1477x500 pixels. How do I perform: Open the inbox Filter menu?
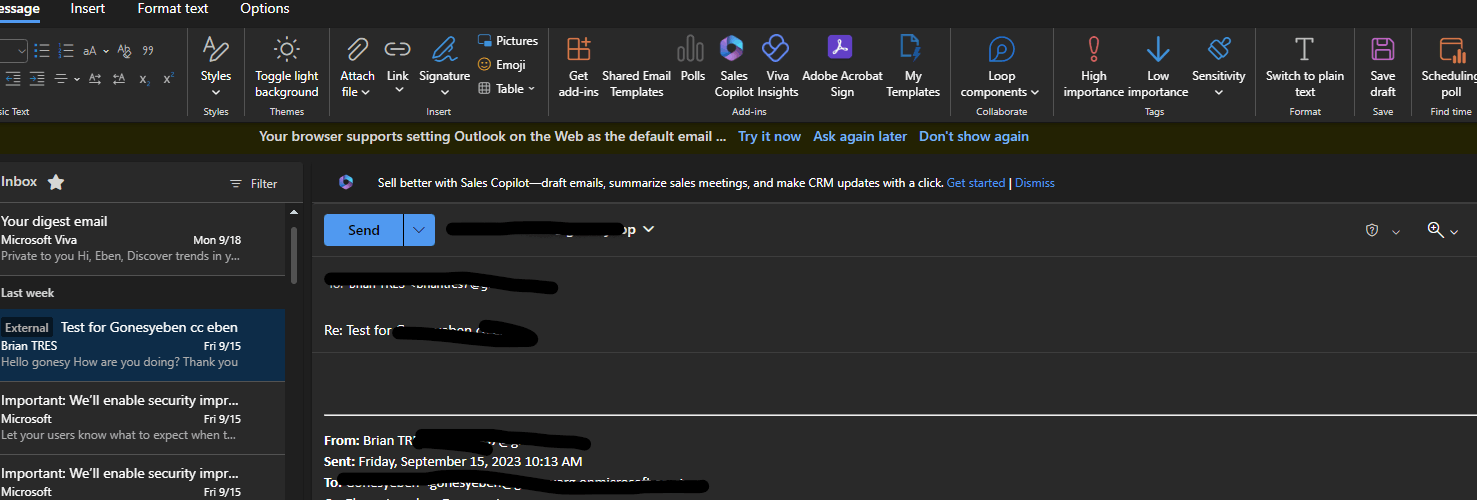point(254,184)
